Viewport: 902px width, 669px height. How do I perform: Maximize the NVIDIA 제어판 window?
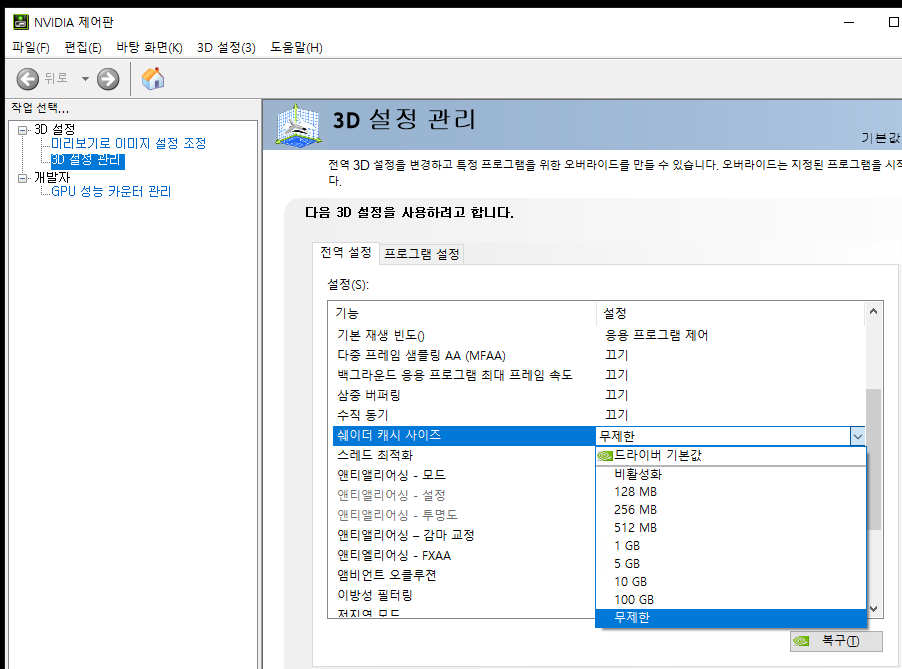click(x=893, y=22)
